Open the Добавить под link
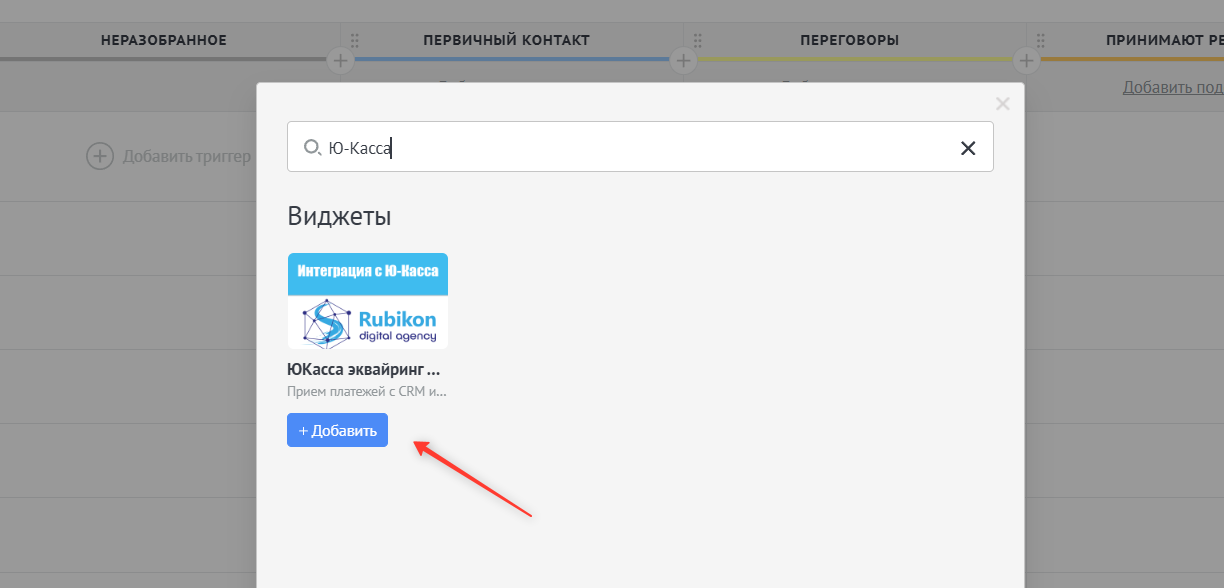Image resolution: width=1224 pixels, height=588 pixels. tap(1173, 88)
